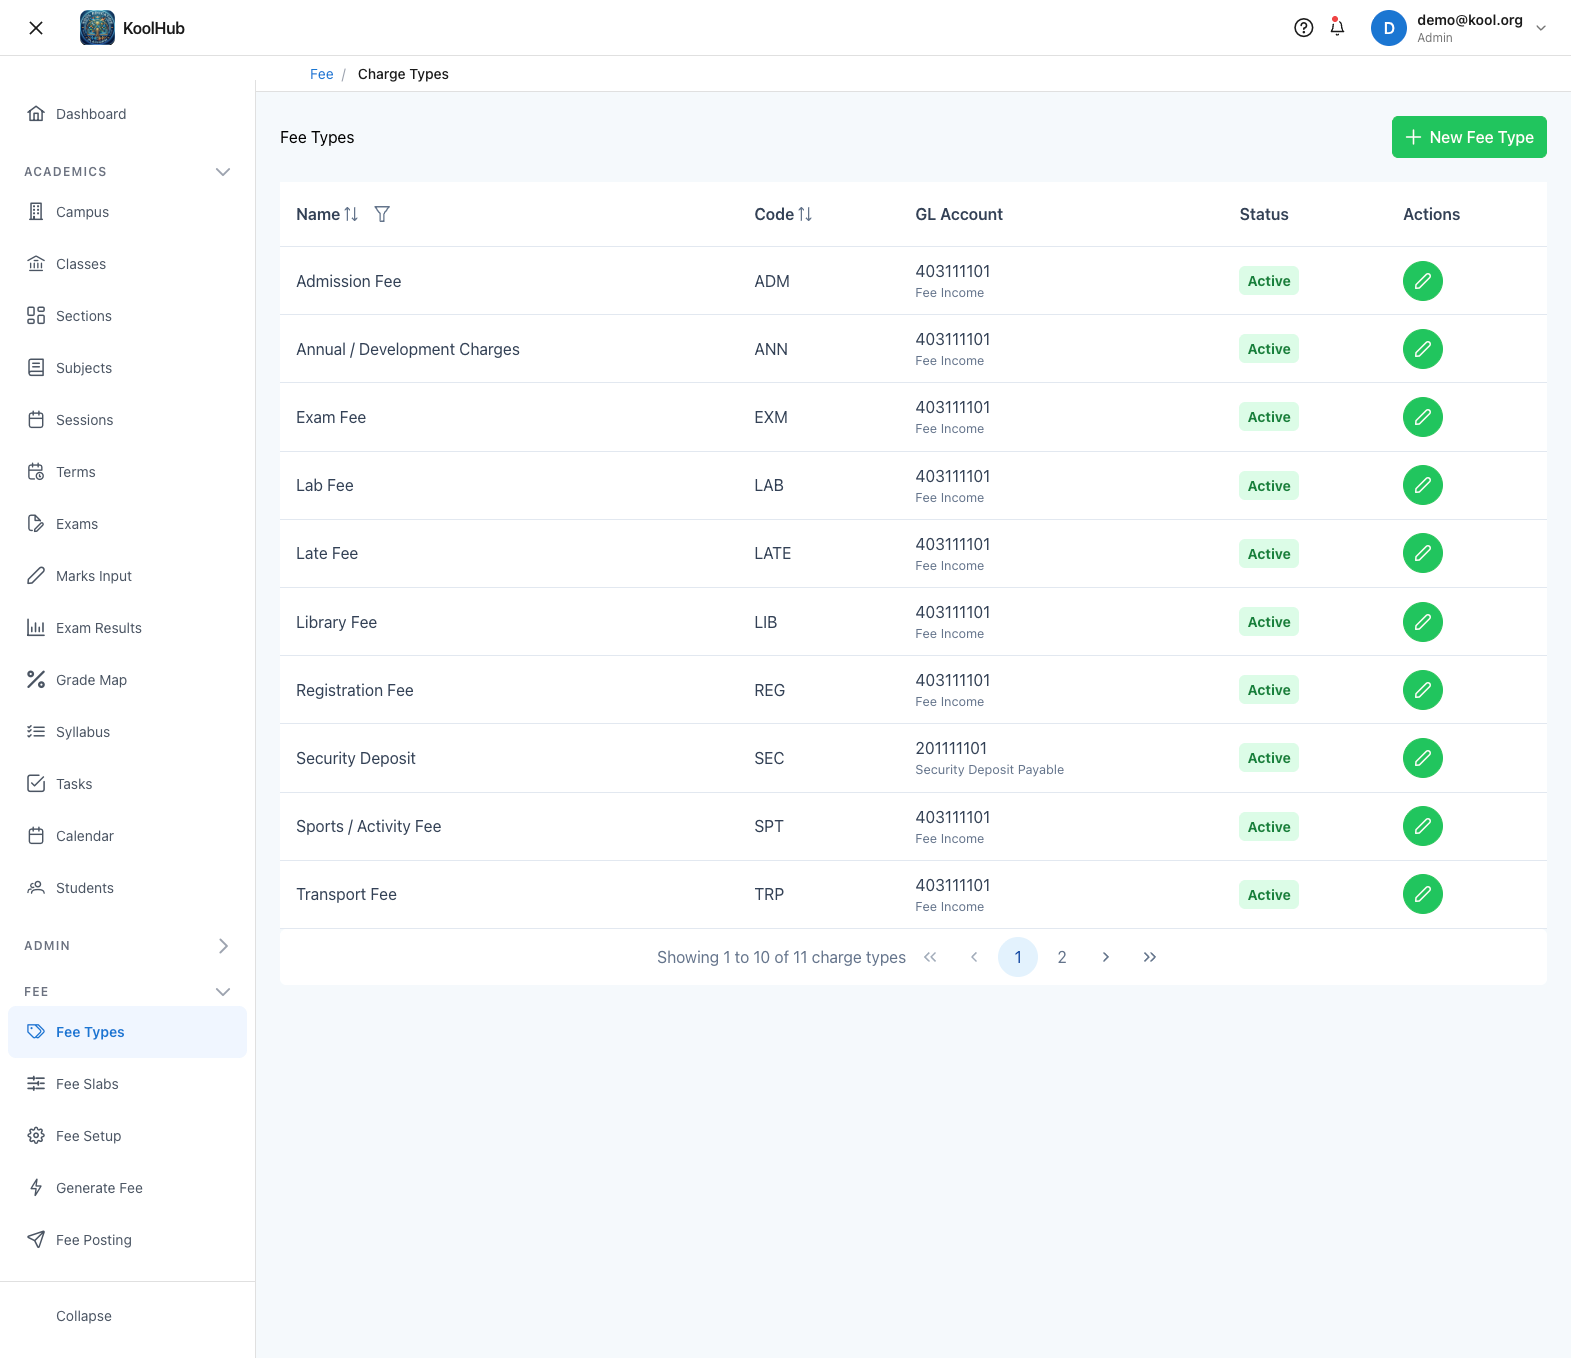Image resolution: width=1571 pixels, height=1358 pixels.
Task: Click the Active badge for Security Deposit
Action: (1269, 758)
